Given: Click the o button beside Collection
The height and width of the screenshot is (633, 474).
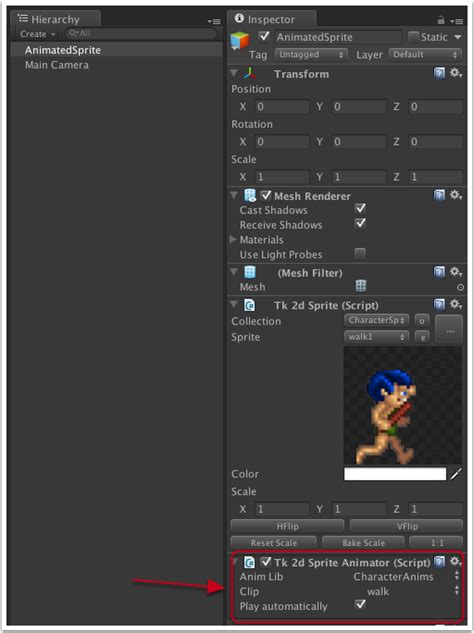Looking at the screenshot, I should coord(422,321).
